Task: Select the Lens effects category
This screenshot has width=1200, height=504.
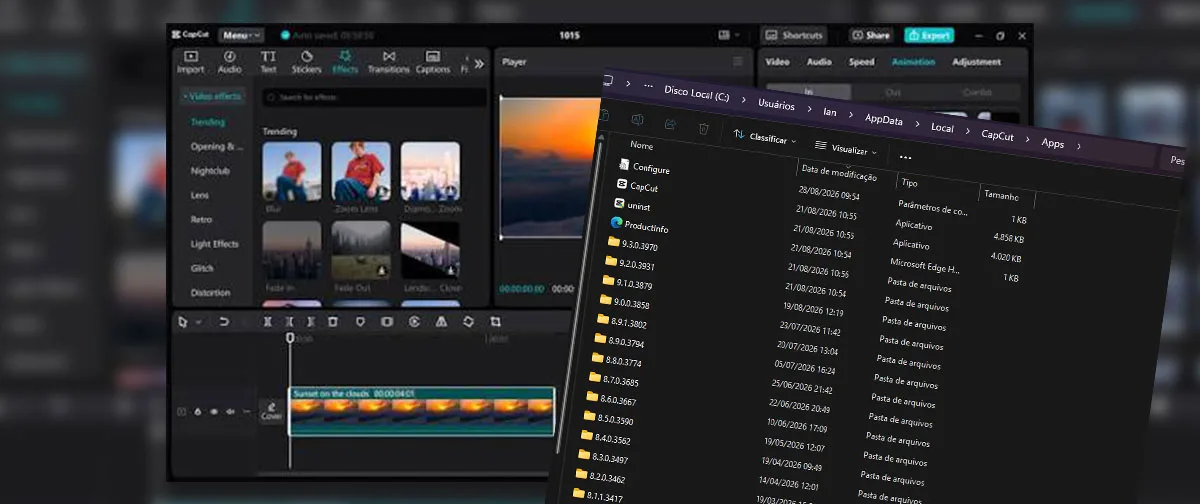Action: point(200,195)
